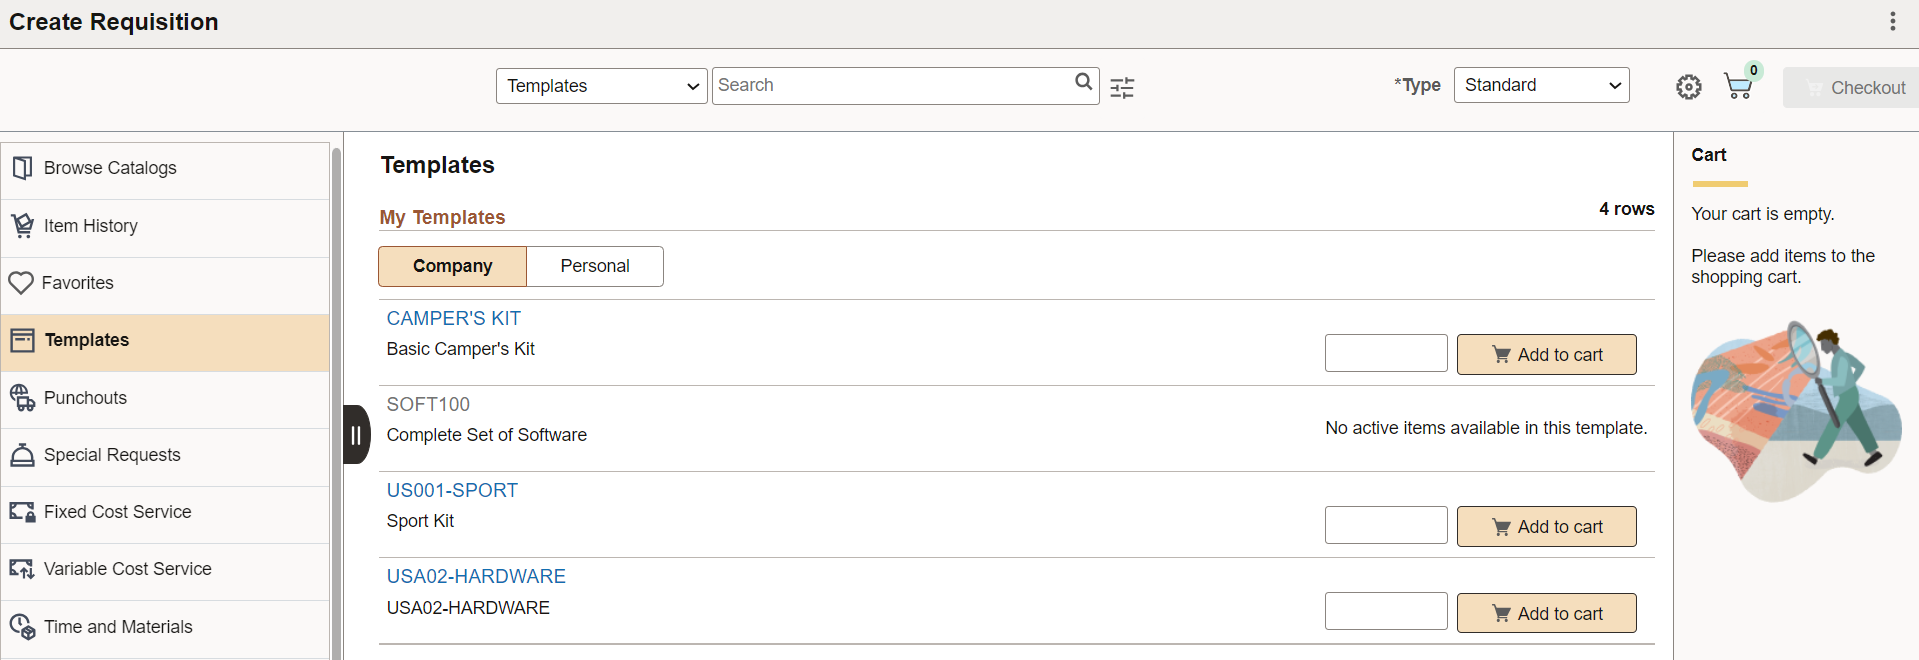Viewport: 1919px width, 660px height.
Task: Open Special Requests
Action: [111, 454]
